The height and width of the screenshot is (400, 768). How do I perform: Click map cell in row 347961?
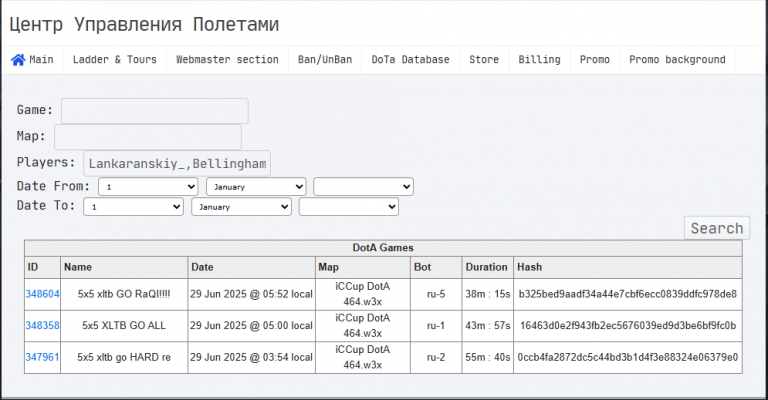tap(362, 357)
